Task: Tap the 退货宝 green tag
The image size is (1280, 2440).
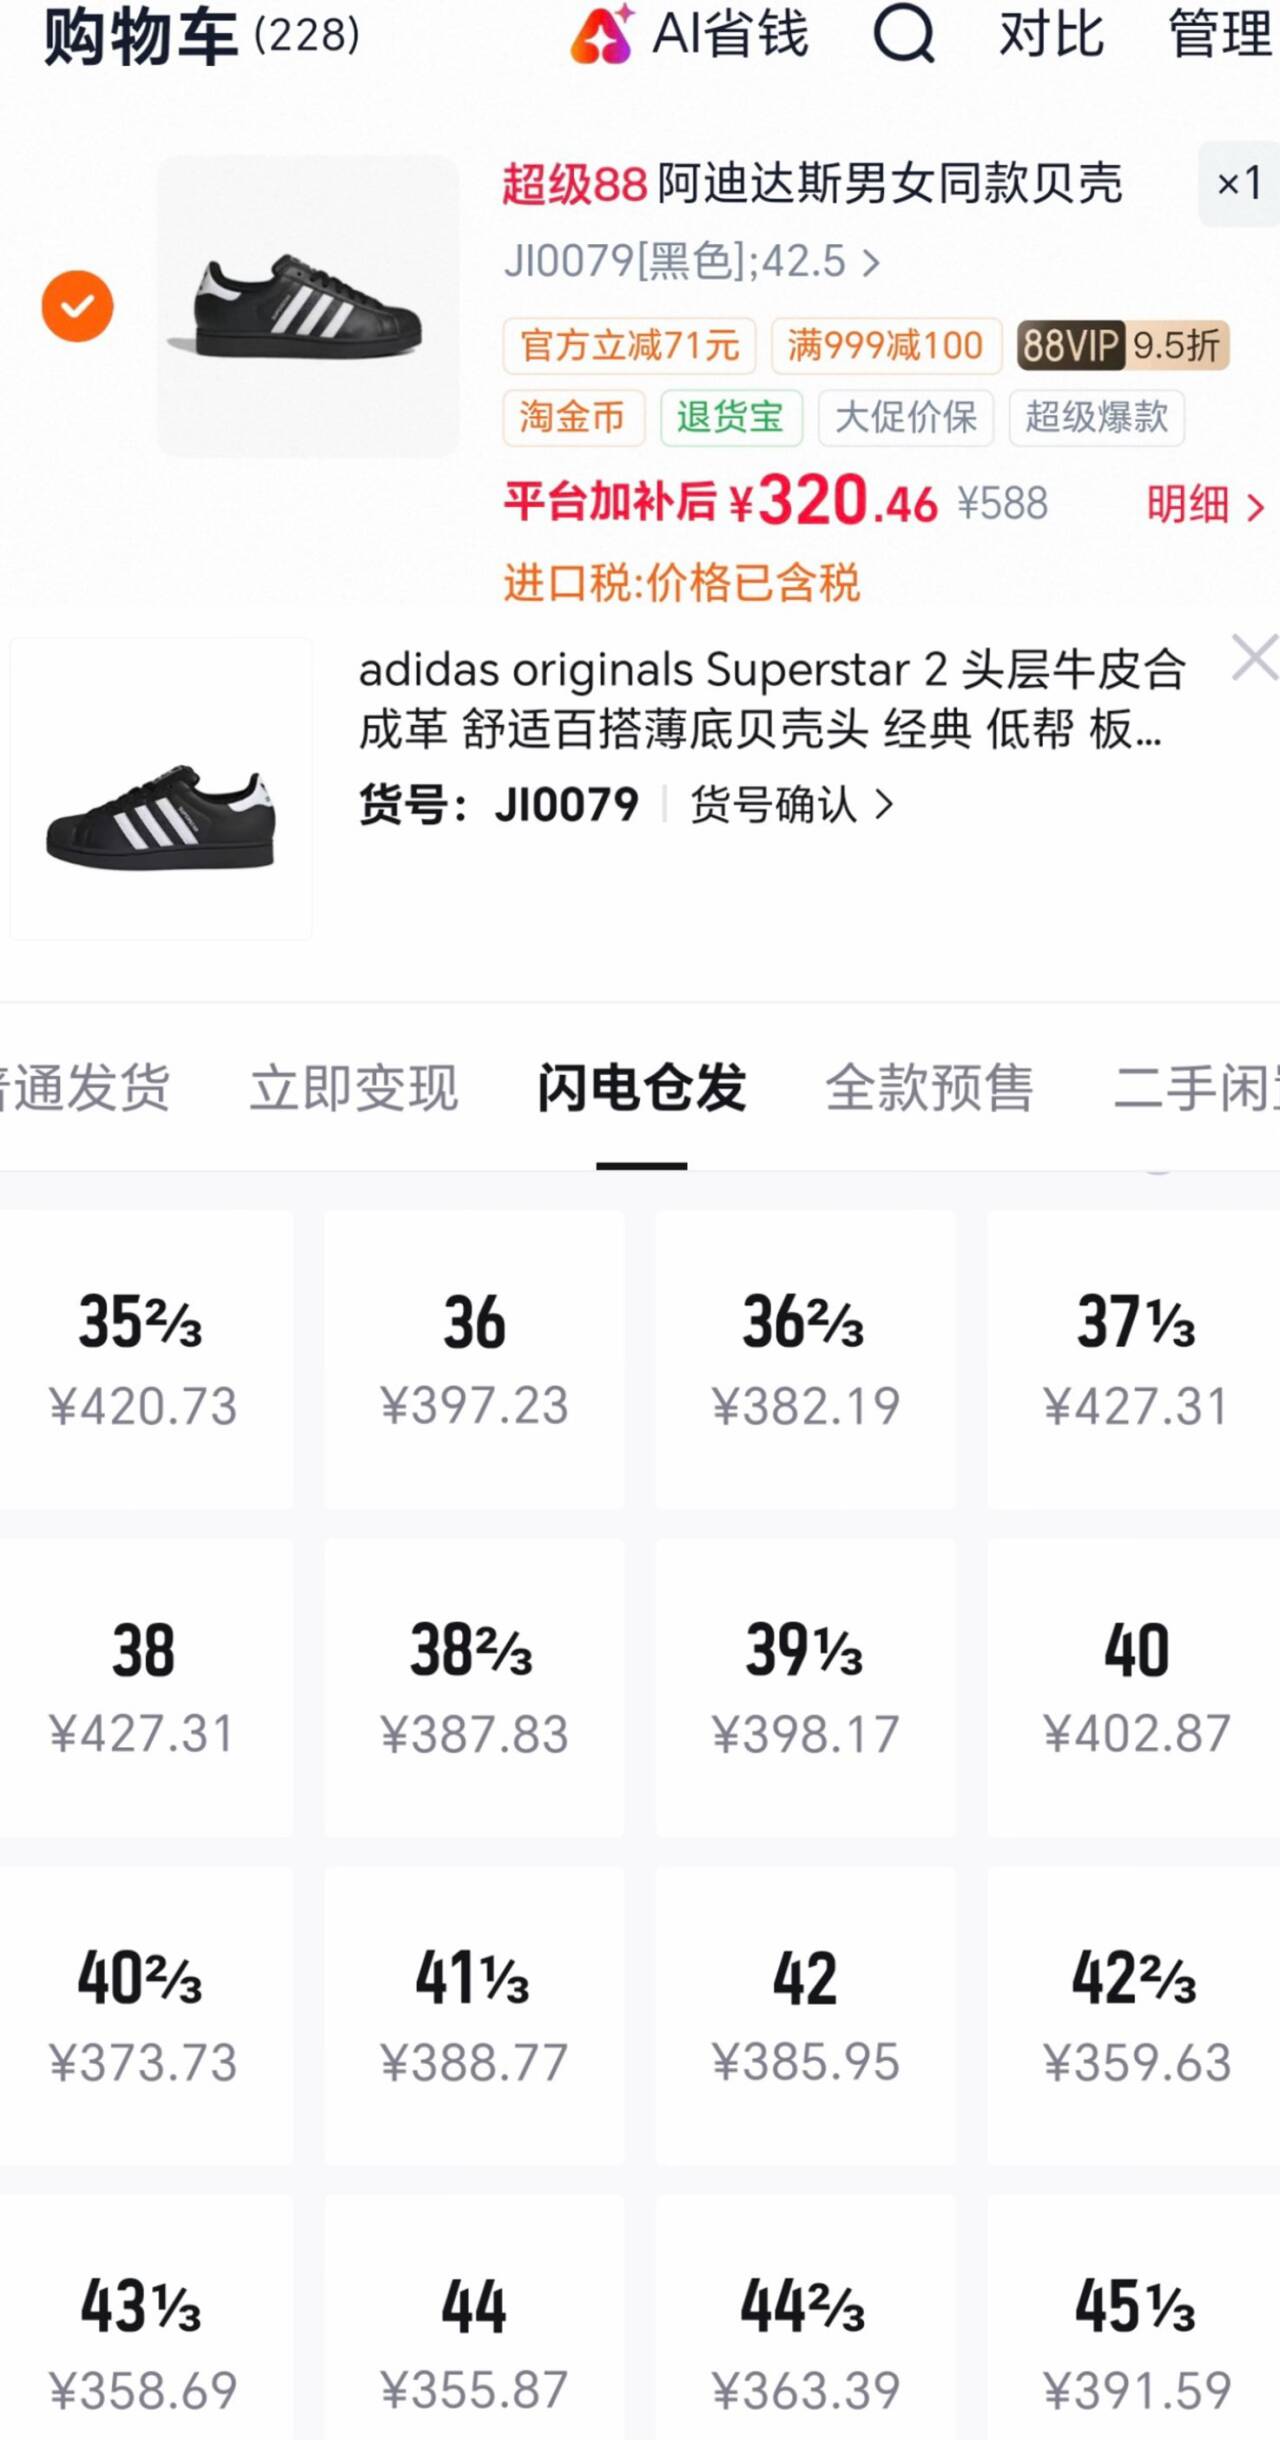Action: tap(731, 417)
